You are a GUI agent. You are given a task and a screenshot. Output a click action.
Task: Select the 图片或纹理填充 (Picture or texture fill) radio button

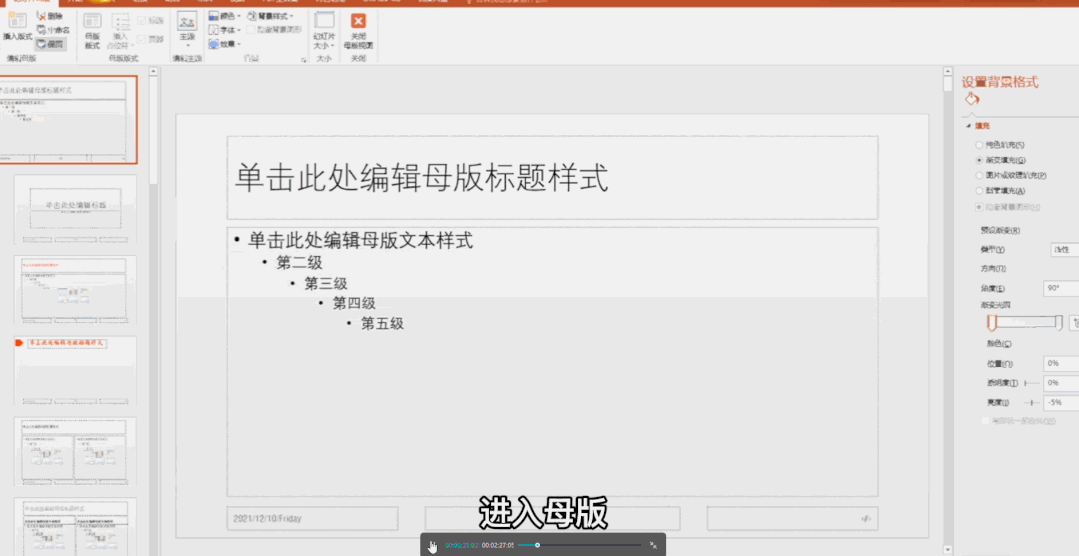pos(979,175)
